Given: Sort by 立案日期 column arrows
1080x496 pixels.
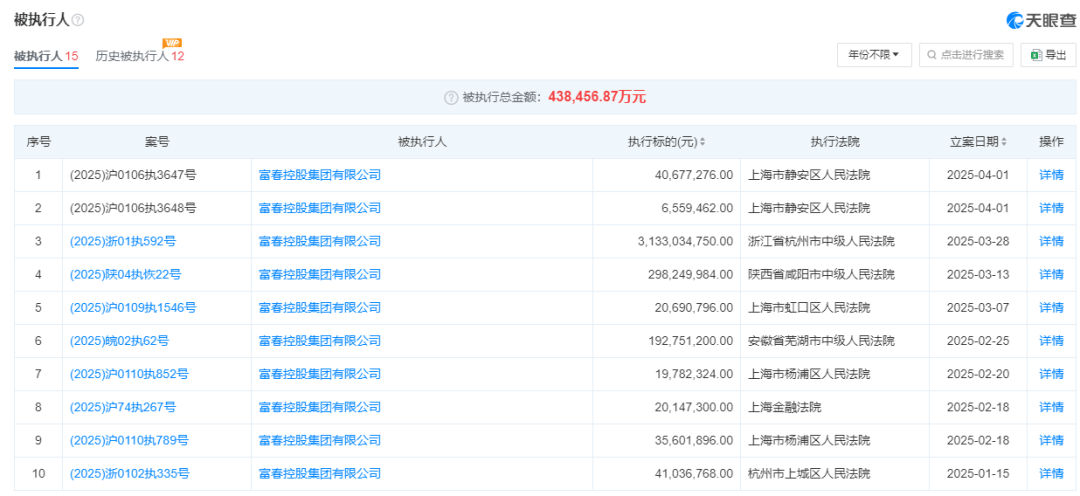Looking at the screenshot, I should pyautogui.click(x=1004, y=143).
